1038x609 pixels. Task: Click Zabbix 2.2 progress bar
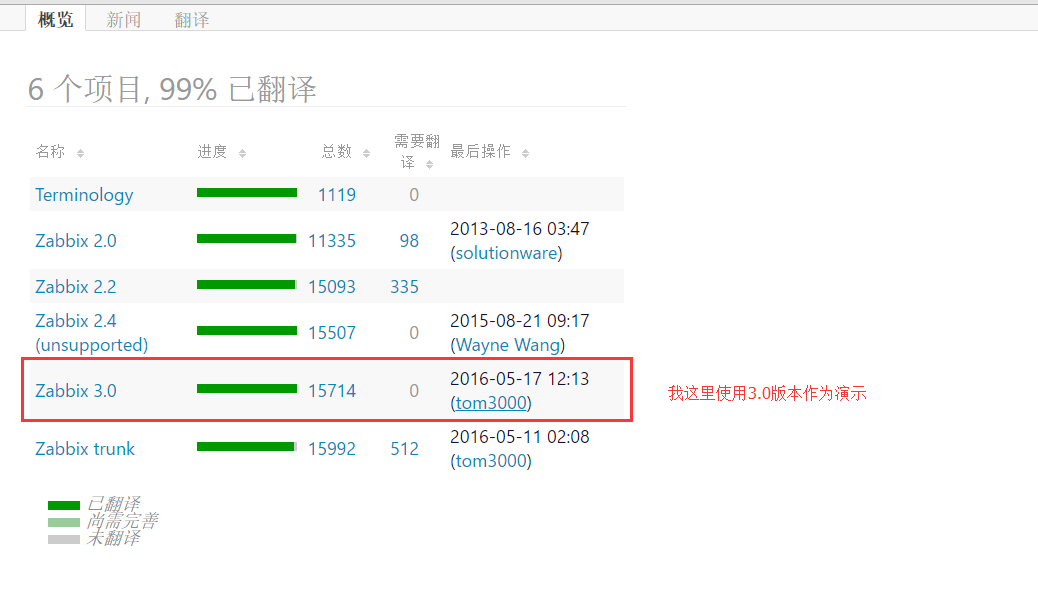pyautogui.click(x=247, y=285)
